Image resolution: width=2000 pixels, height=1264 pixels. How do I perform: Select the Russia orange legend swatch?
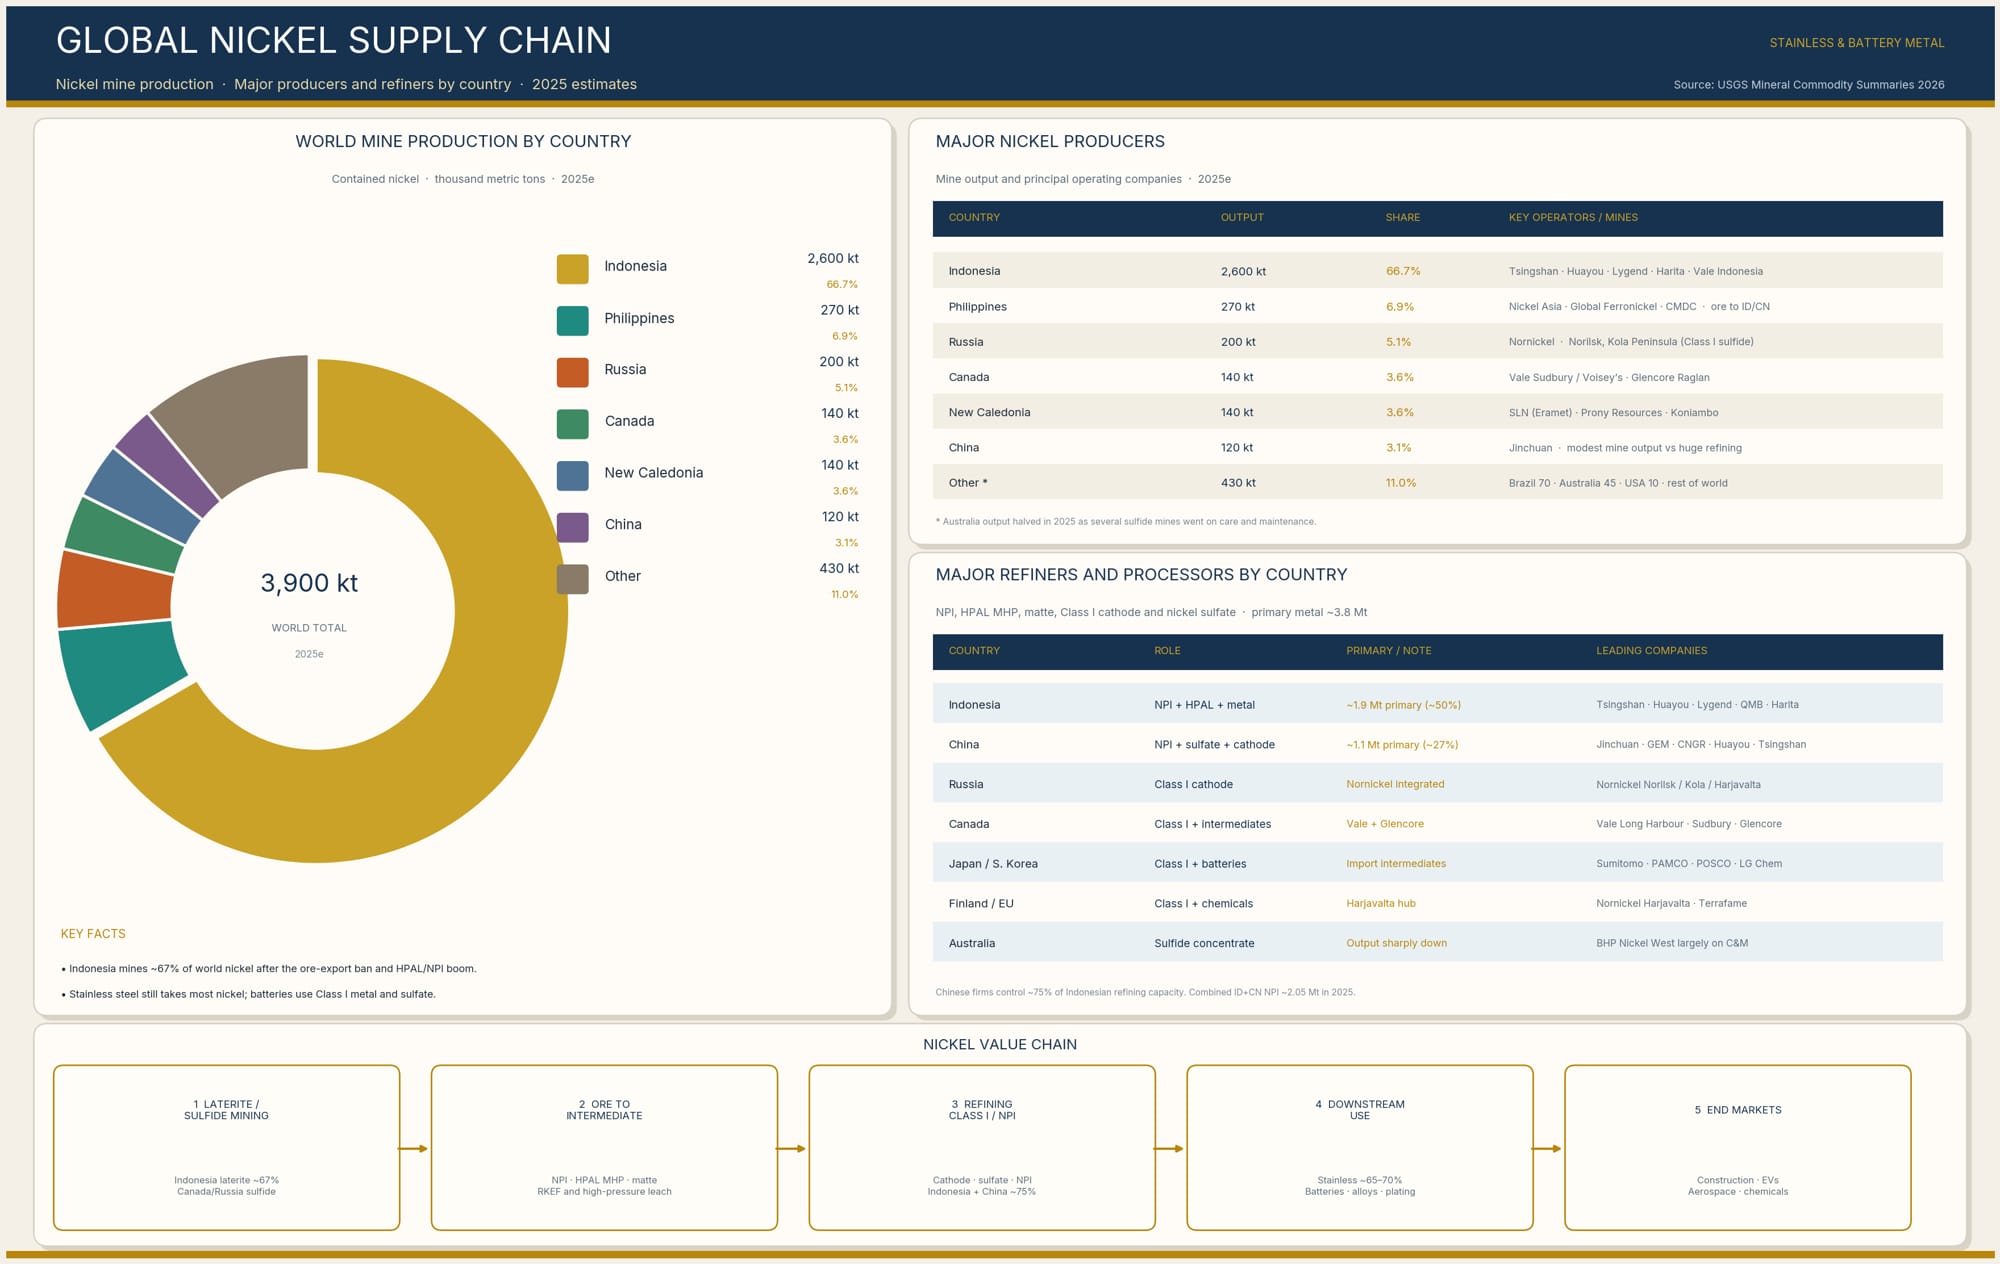click(572, 372)
